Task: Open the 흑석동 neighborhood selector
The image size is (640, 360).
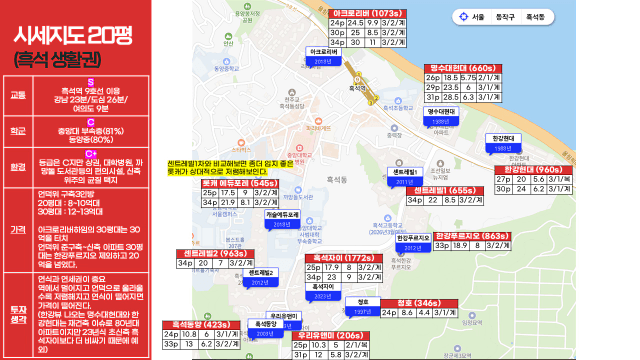Action: pyautogui.click(x=535, y=17)
